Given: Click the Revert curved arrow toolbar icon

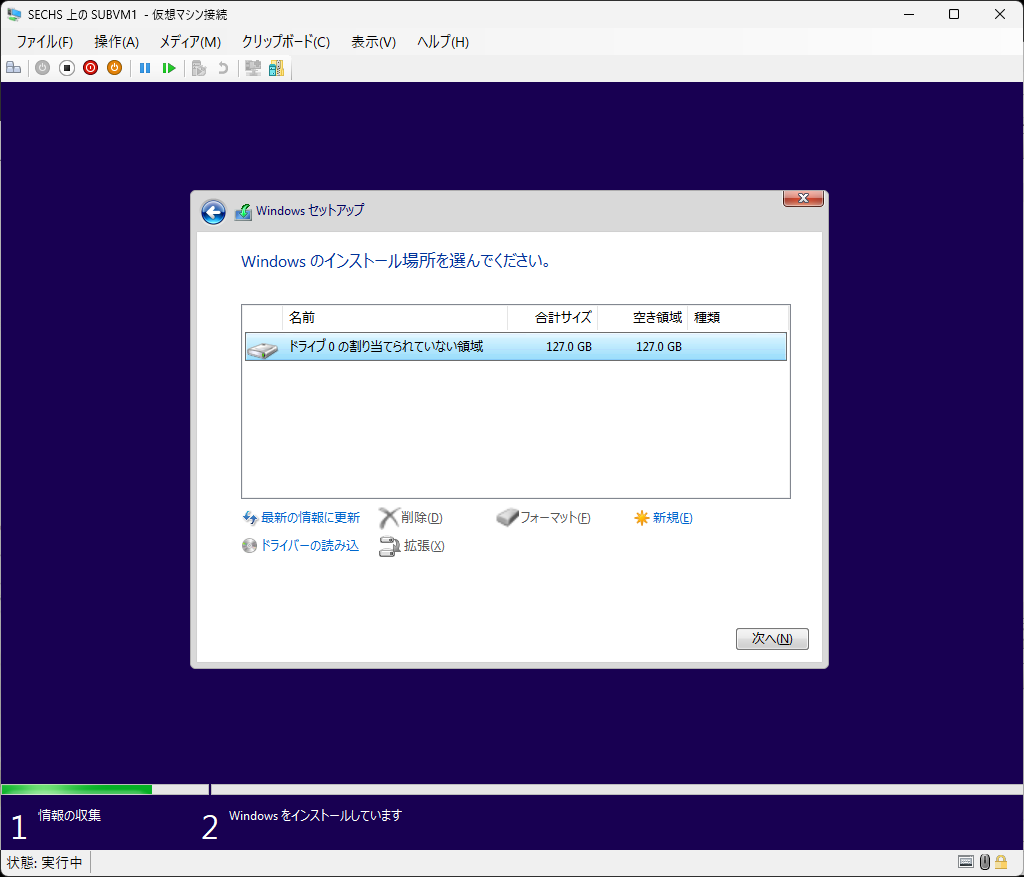Looking at the screenshot, I should click(223, 68).
